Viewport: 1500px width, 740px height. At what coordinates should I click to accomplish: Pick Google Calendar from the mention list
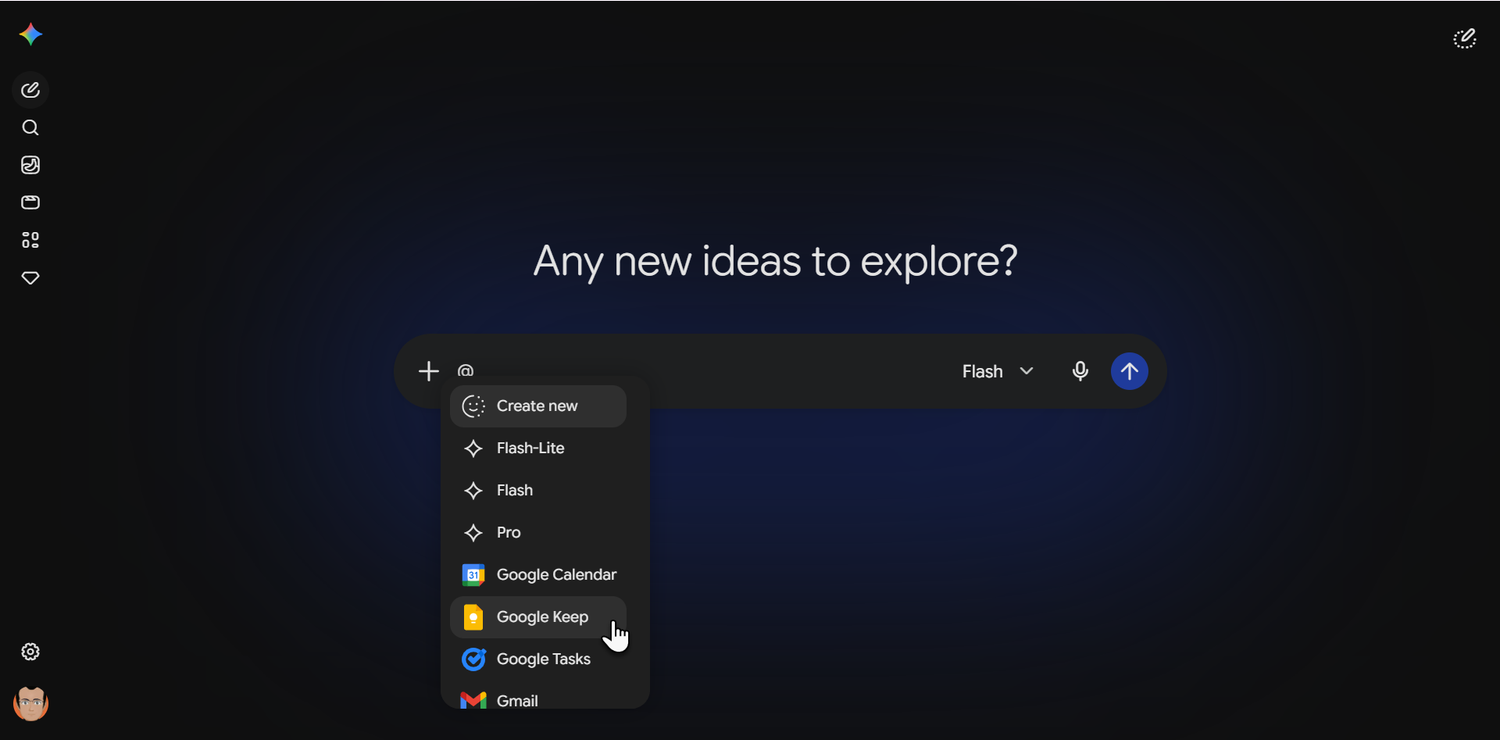tap(538, 575)
